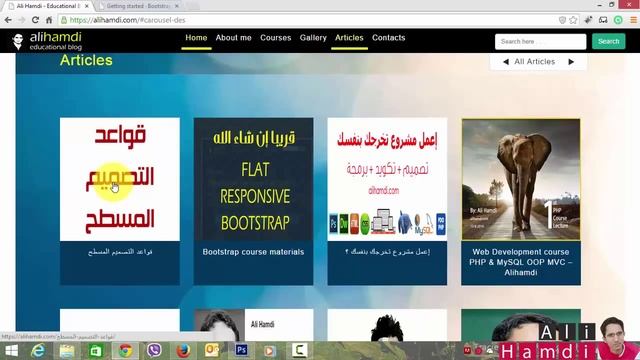Screen dimensions: 640x360
Task: Open Outlook from the taskbar
Action: pos(212,351)
